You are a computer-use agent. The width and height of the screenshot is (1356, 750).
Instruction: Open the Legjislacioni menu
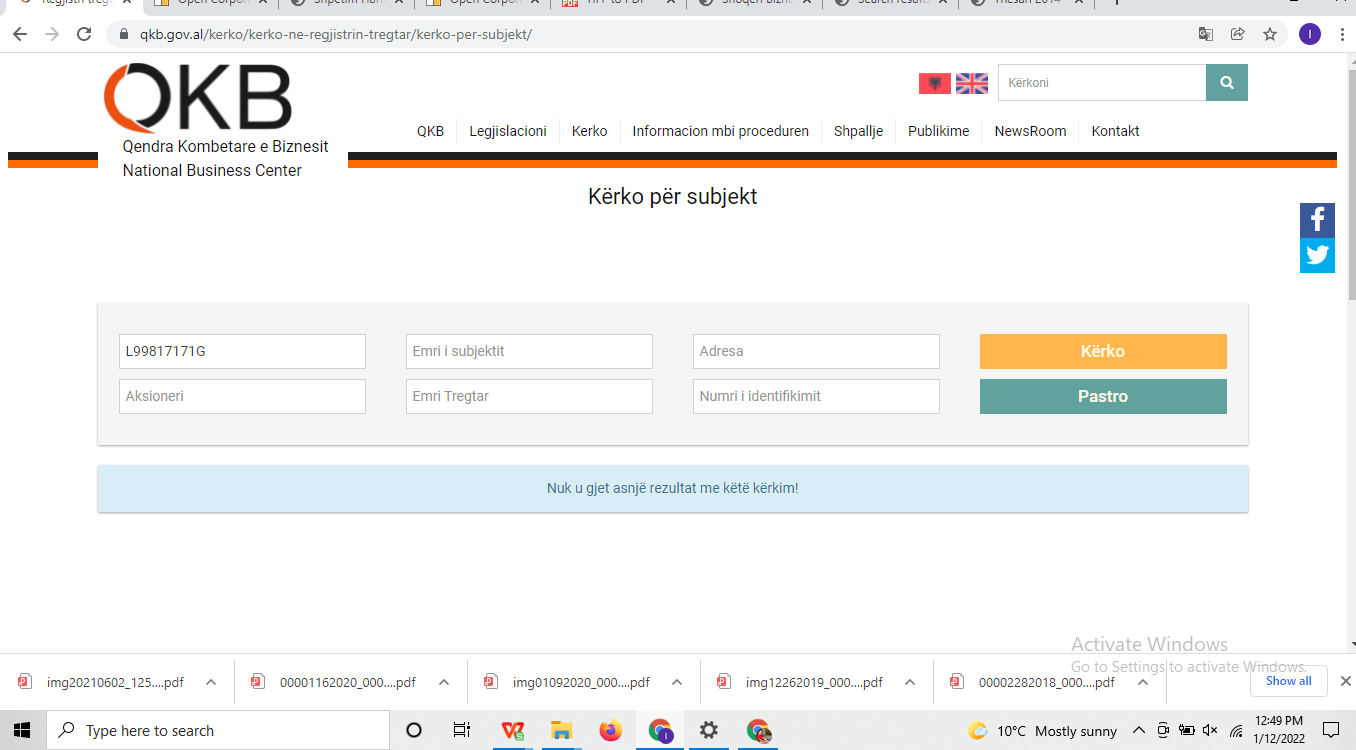[508, 131]
